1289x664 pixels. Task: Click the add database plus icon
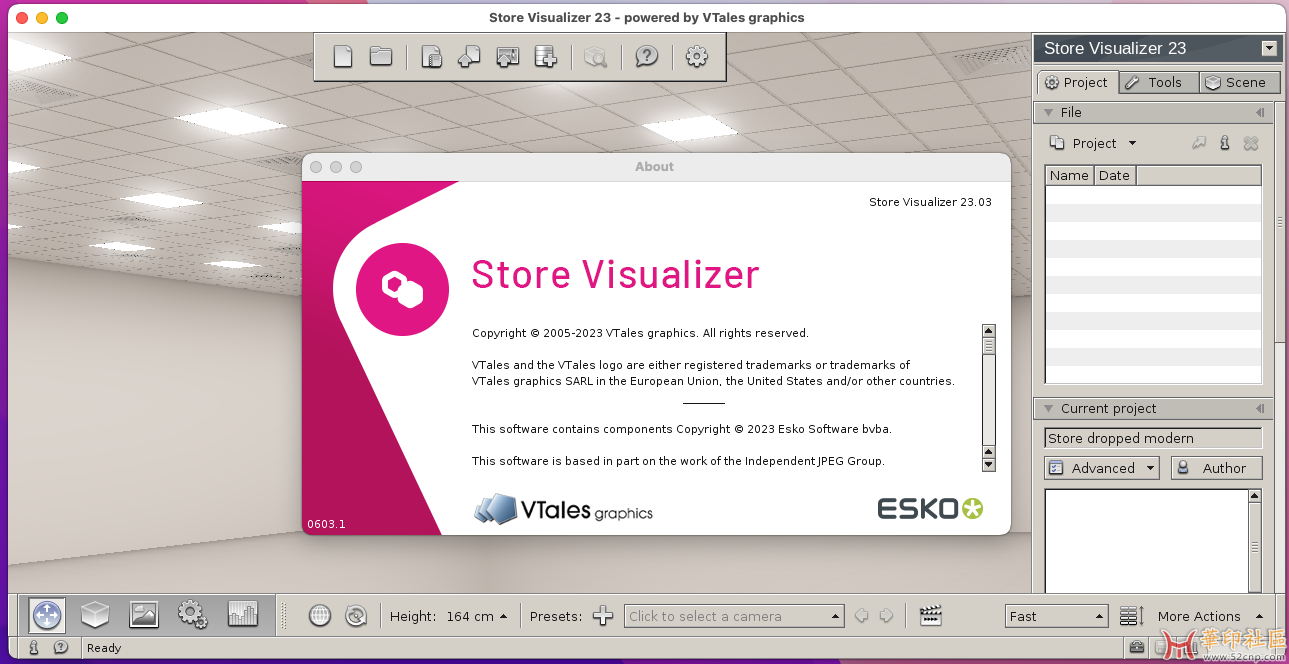tap(545, 57)
